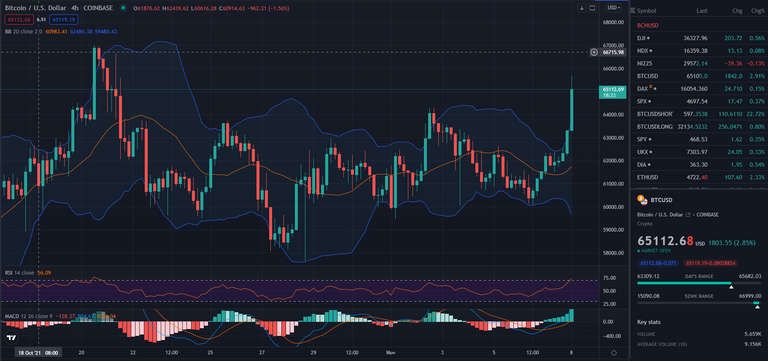Select the DAX row in watchlist
This screenshot has width=768, height=361.
[699, 89]
